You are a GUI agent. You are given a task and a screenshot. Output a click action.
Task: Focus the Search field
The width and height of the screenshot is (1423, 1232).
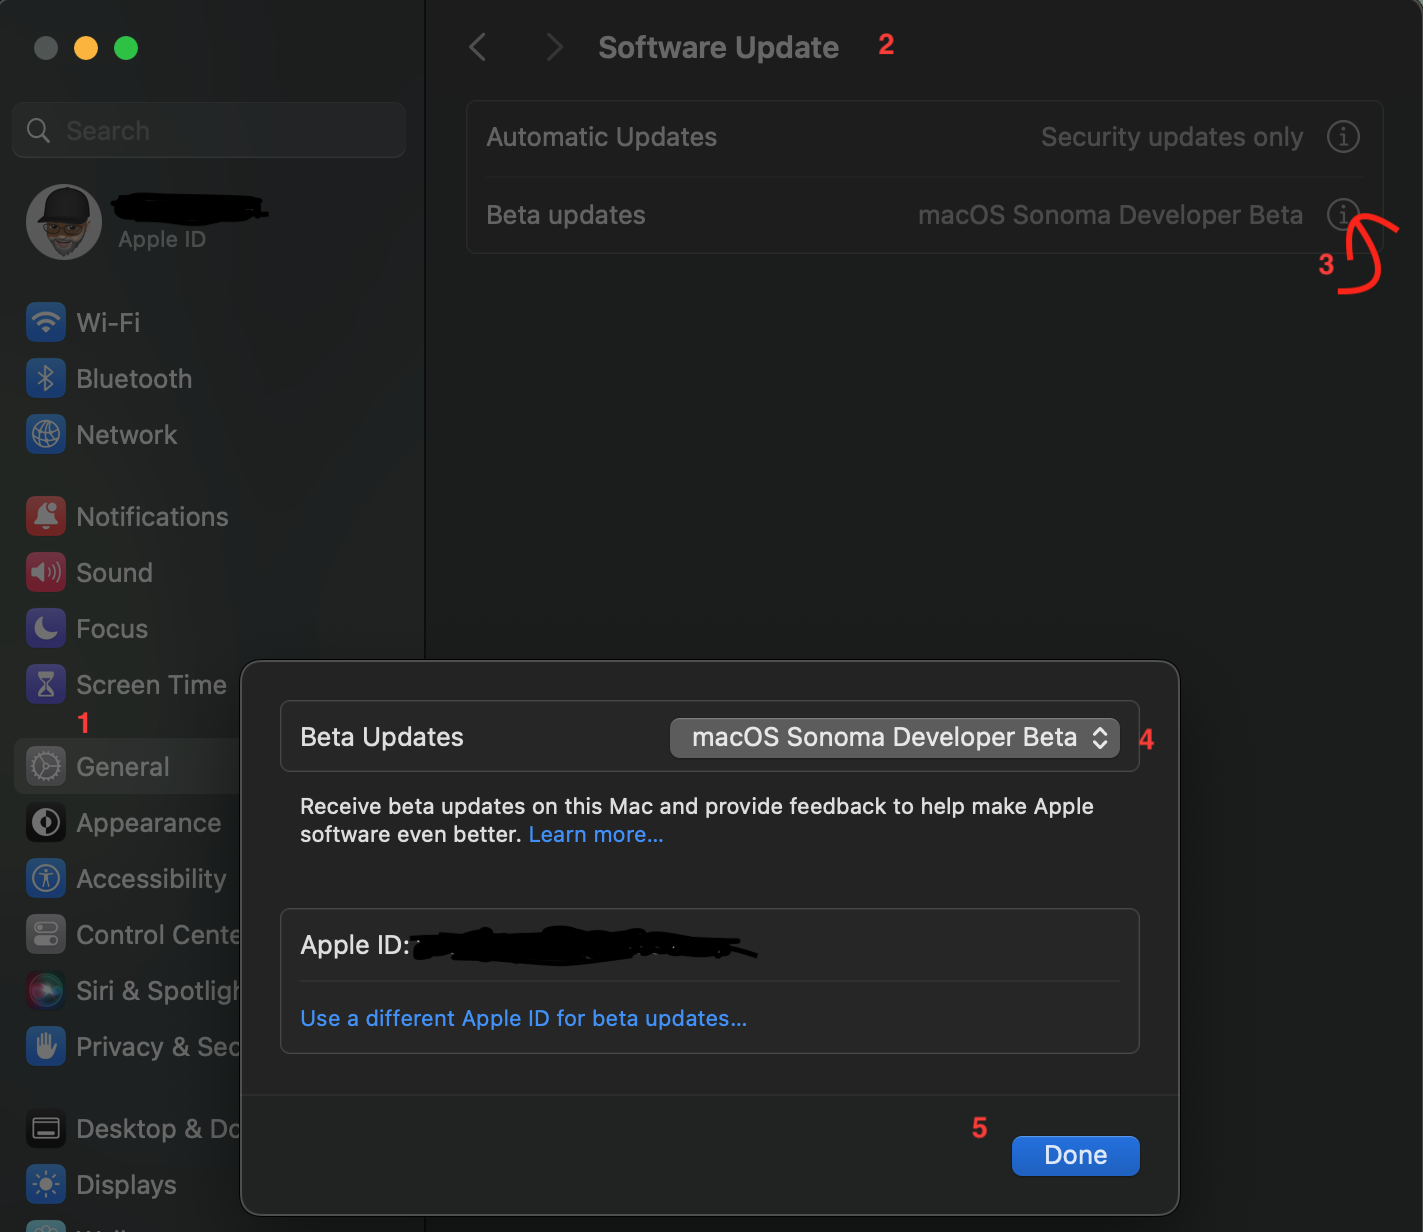point(209,130)
